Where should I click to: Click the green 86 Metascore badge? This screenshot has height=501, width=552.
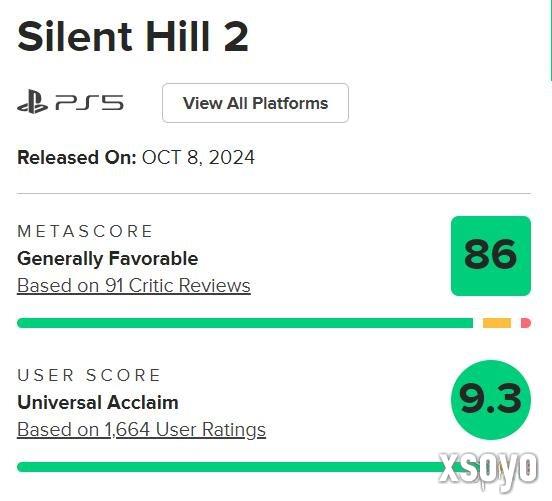point(491,256)
